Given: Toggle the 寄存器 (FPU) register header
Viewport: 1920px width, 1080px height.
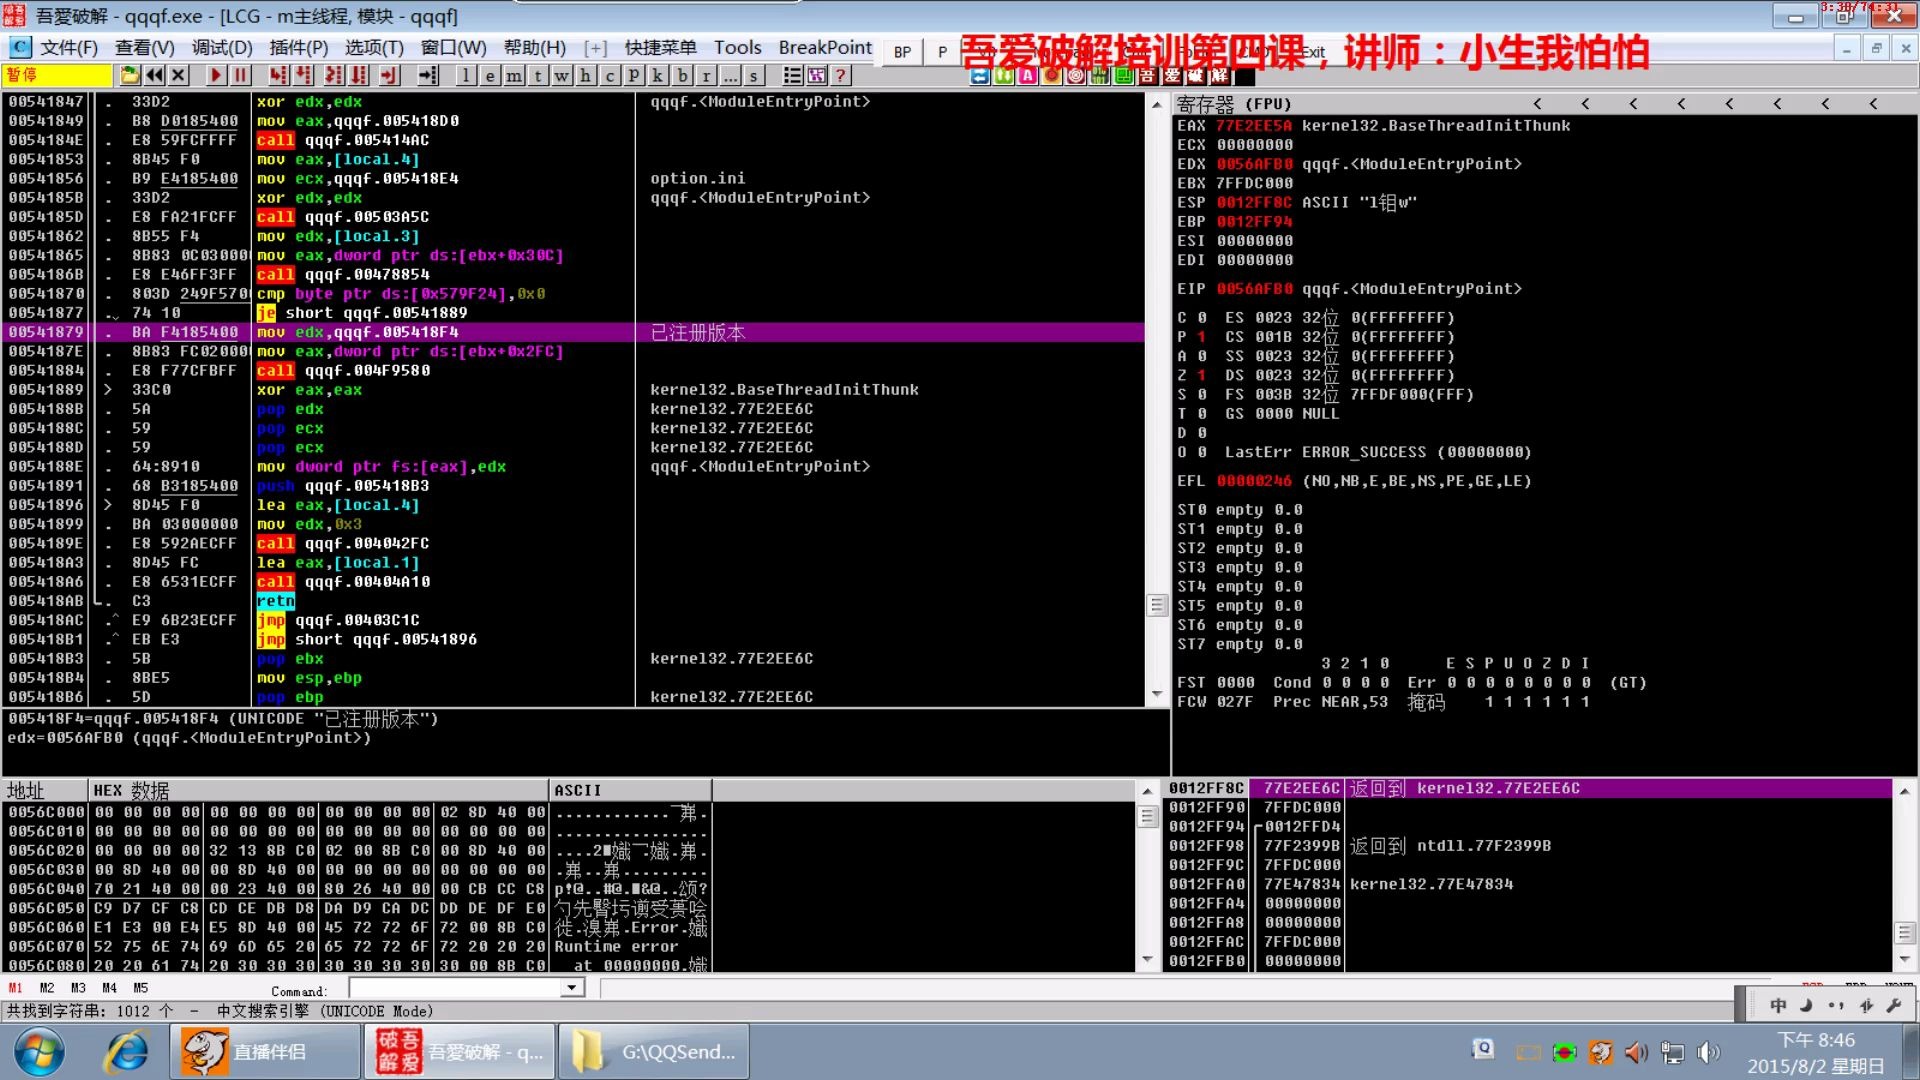Looking at the screenshot, I should click(1235, 104).
